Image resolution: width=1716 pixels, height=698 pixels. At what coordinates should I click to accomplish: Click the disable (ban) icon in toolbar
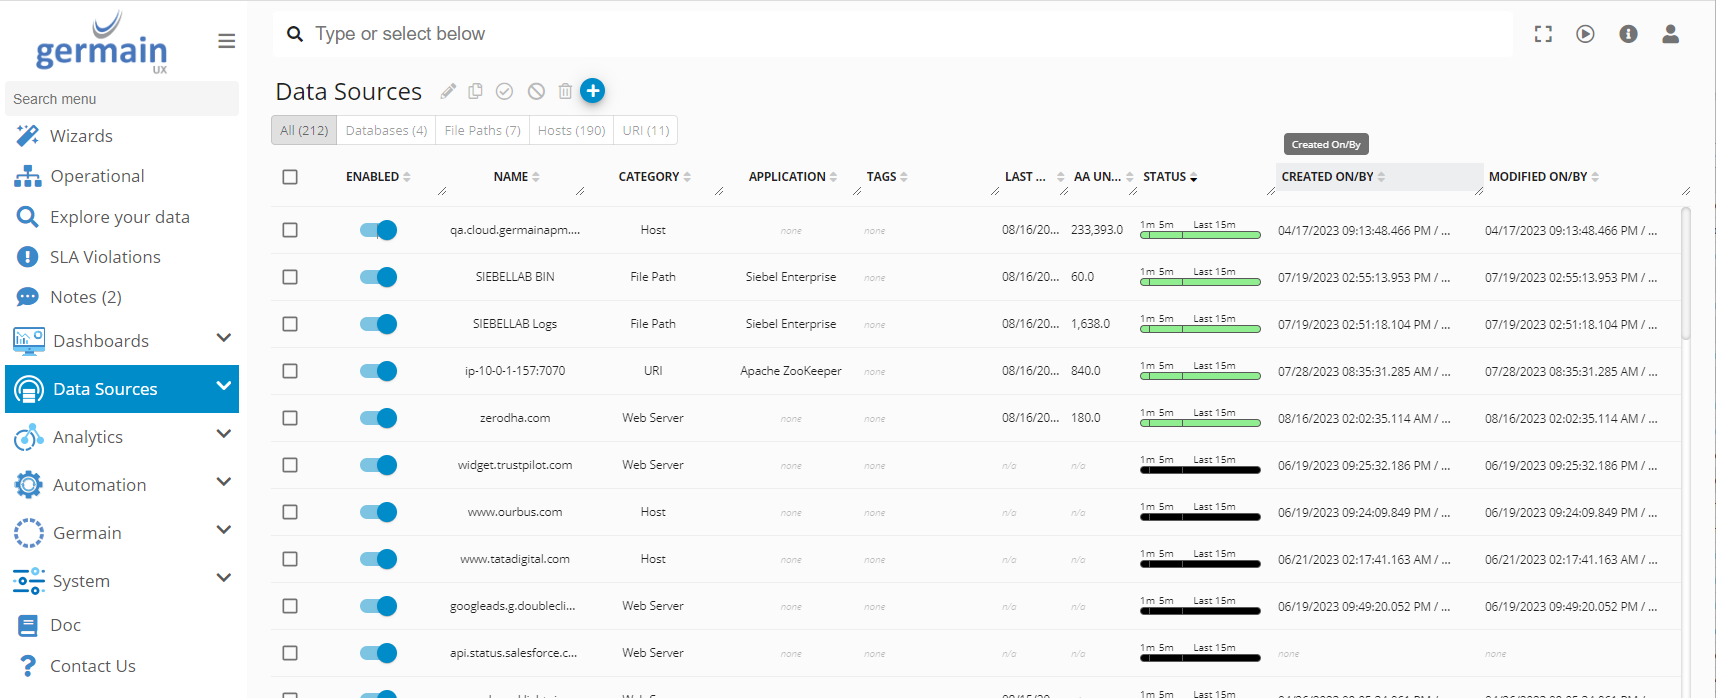click(x=536, y=91)
